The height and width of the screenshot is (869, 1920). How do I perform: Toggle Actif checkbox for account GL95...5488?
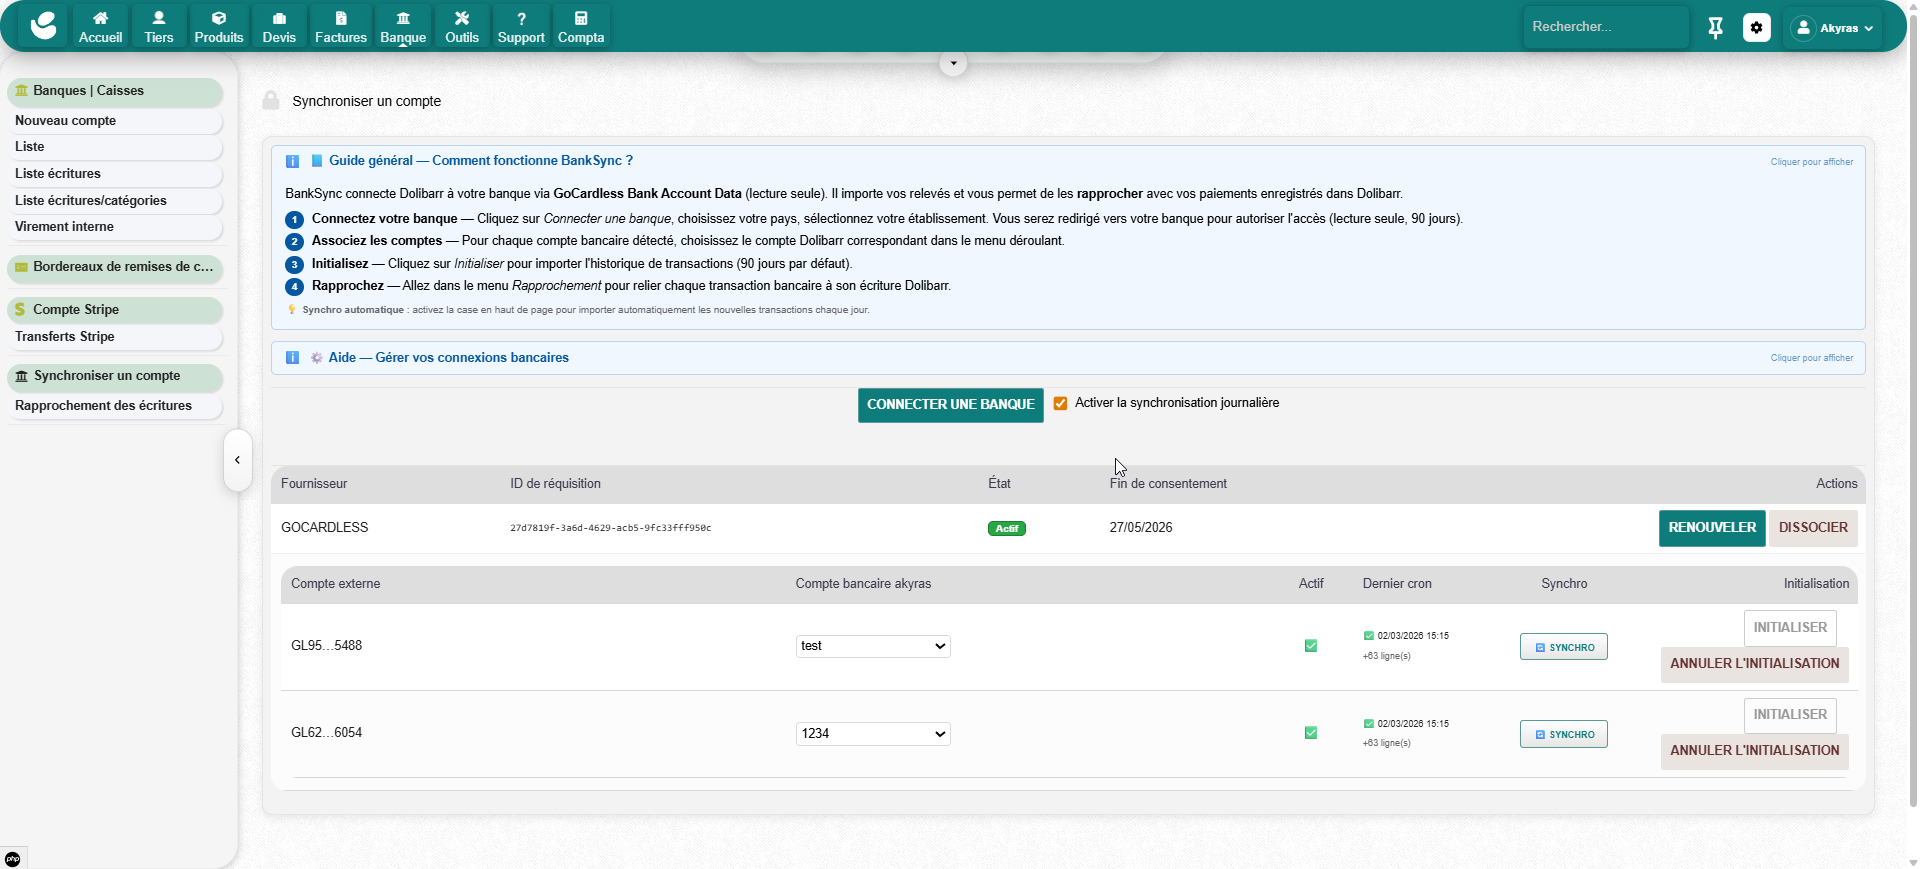pyautogui.click(x=1310, y=646)
